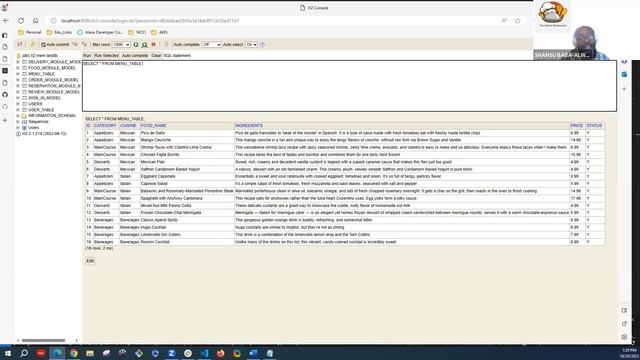Click the H2 Refresh icon
The height and width of the screenshot is (360, 640).
tap(32, 44)
